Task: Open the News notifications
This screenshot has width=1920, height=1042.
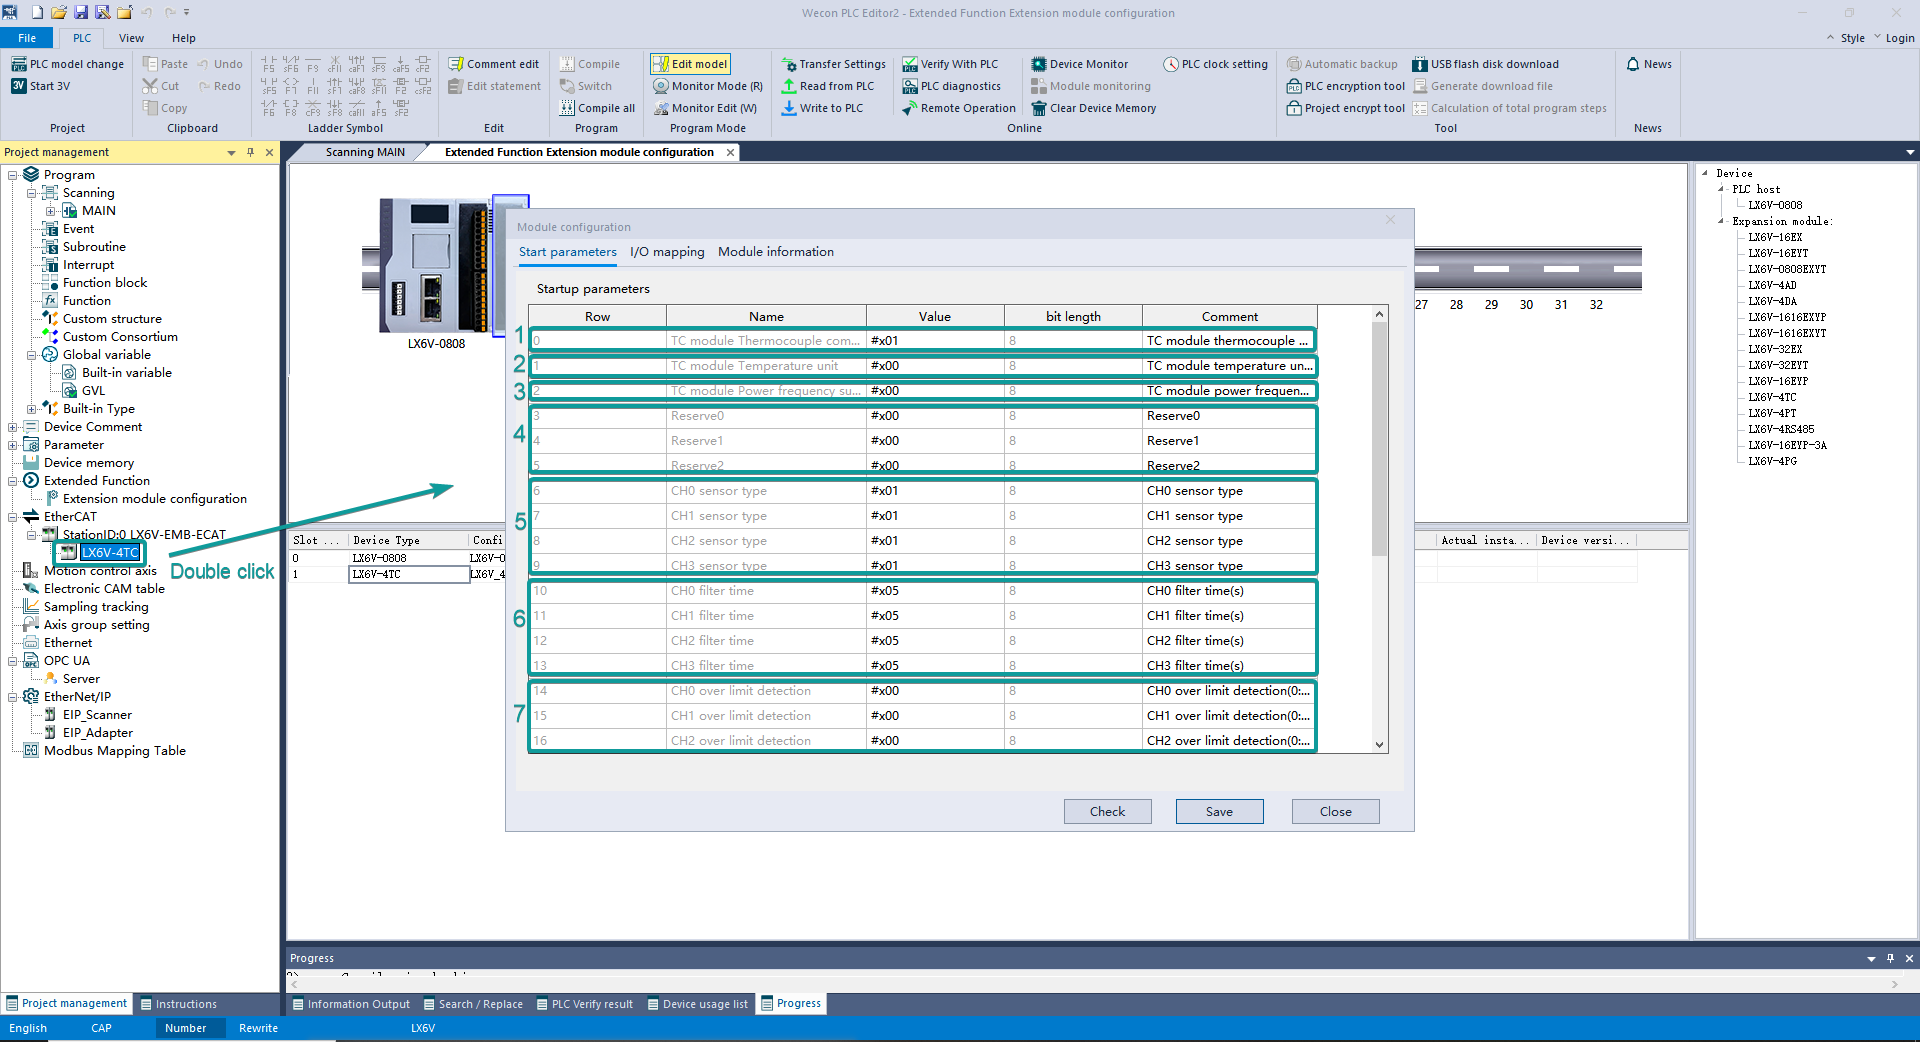Action: [1649, 64]
